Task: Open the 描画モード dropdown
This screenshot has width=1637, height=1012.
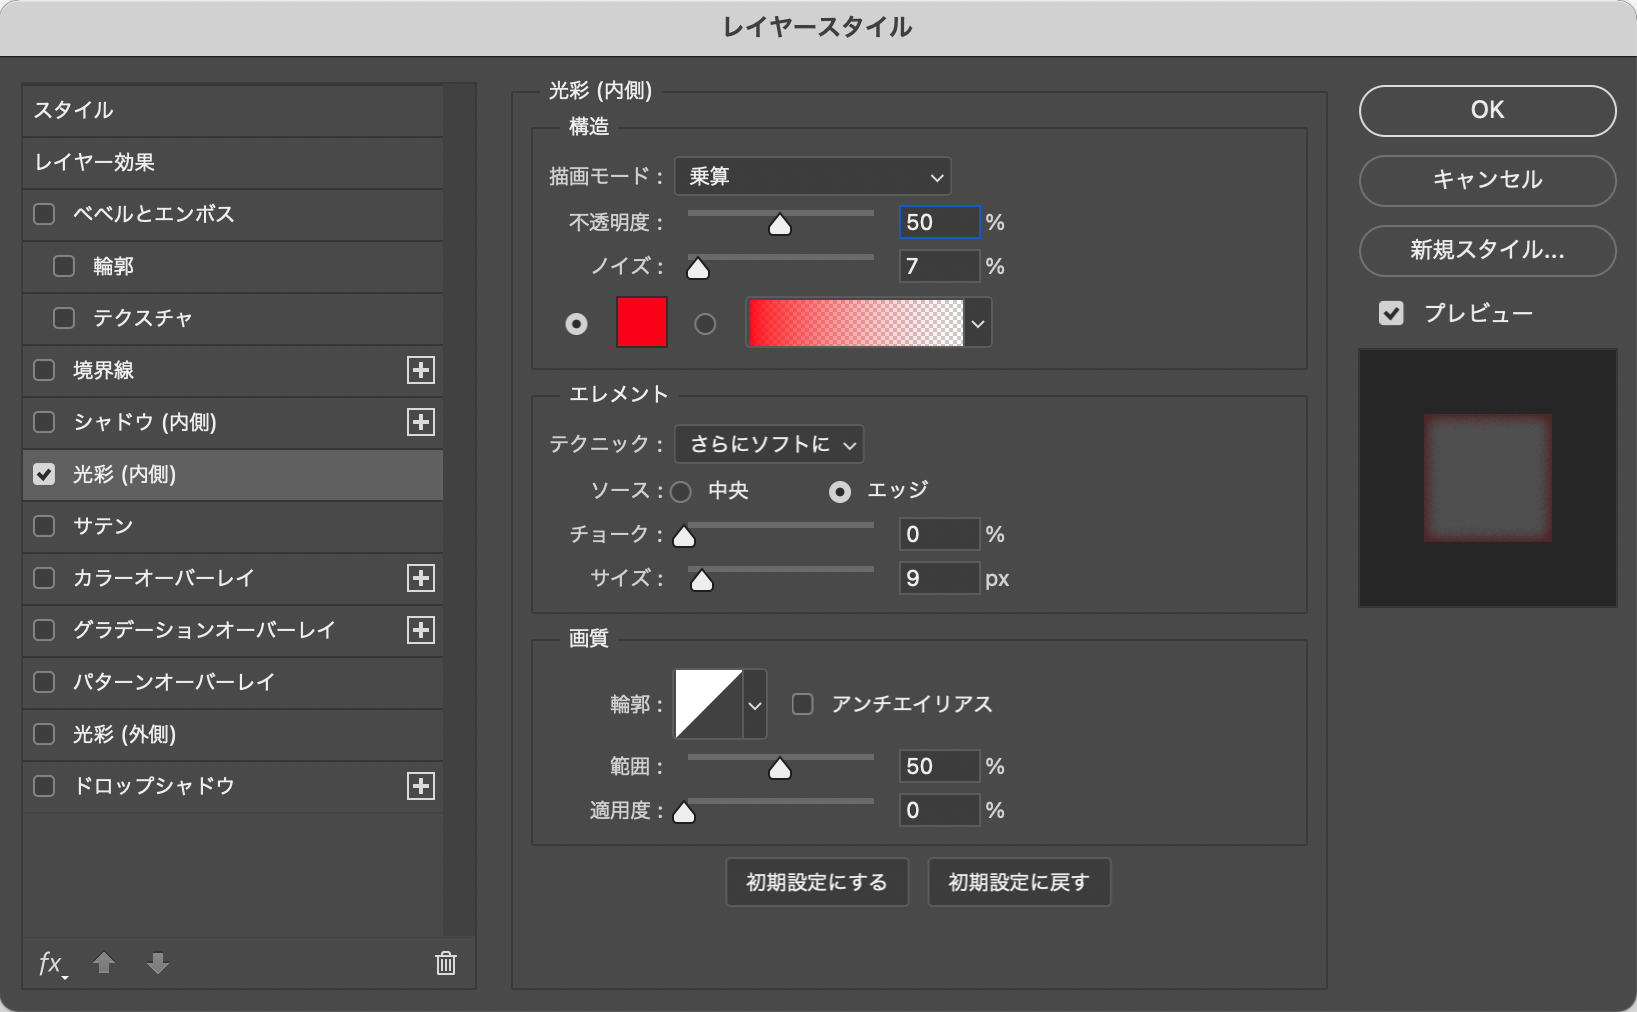Action: pos(812,177)
